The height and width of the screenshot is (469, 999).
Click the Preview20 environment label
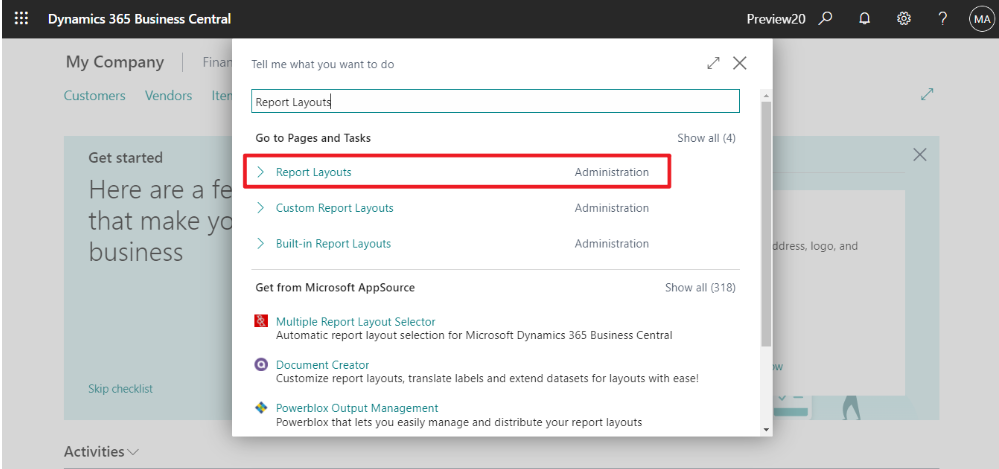point(776,19)
